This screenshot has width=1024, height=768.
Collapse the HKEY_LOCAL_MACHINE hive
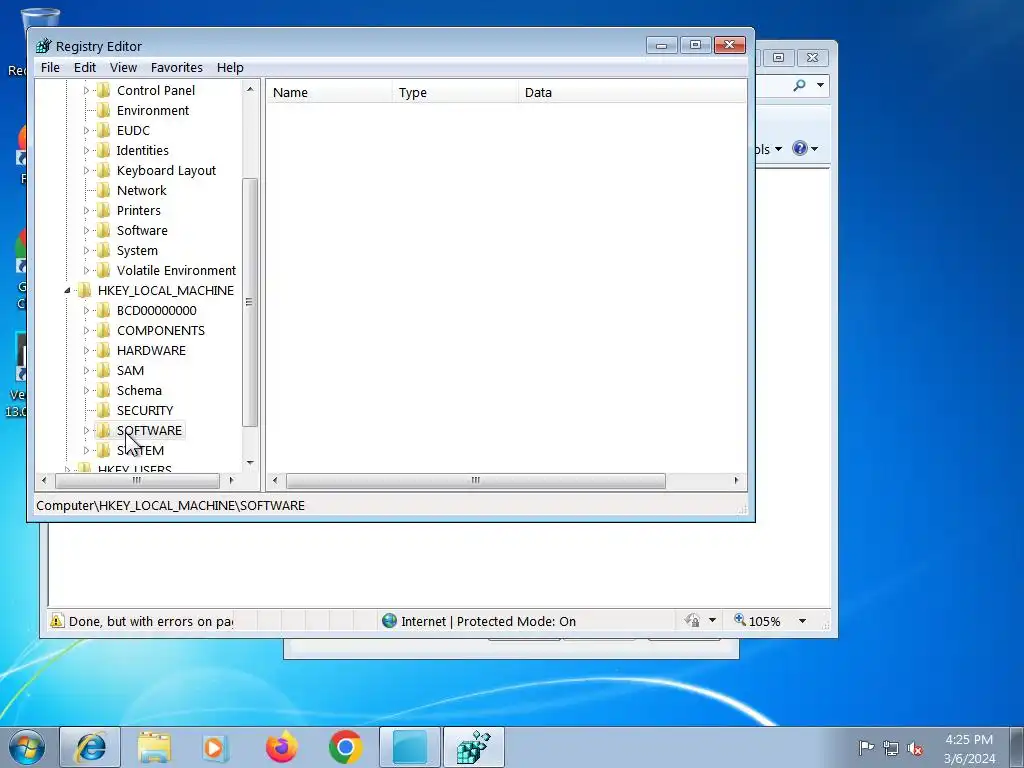[67, 291]
